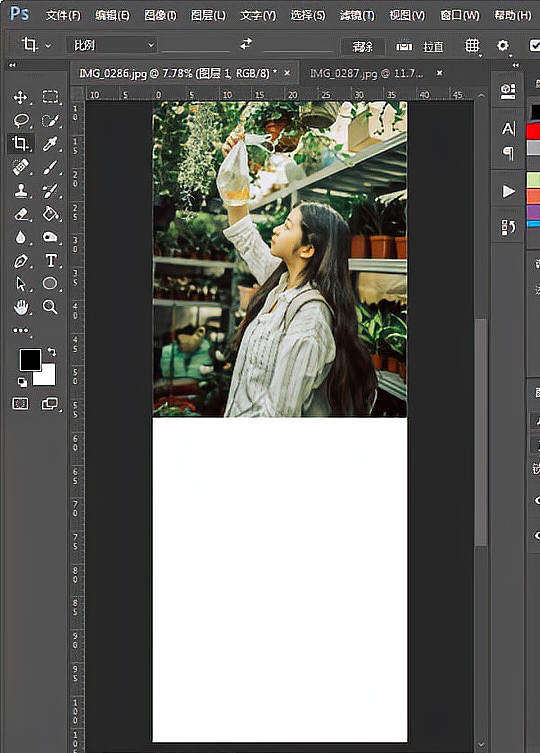Swap crop width and height values
540x753 pixels.
click(246, 44)
